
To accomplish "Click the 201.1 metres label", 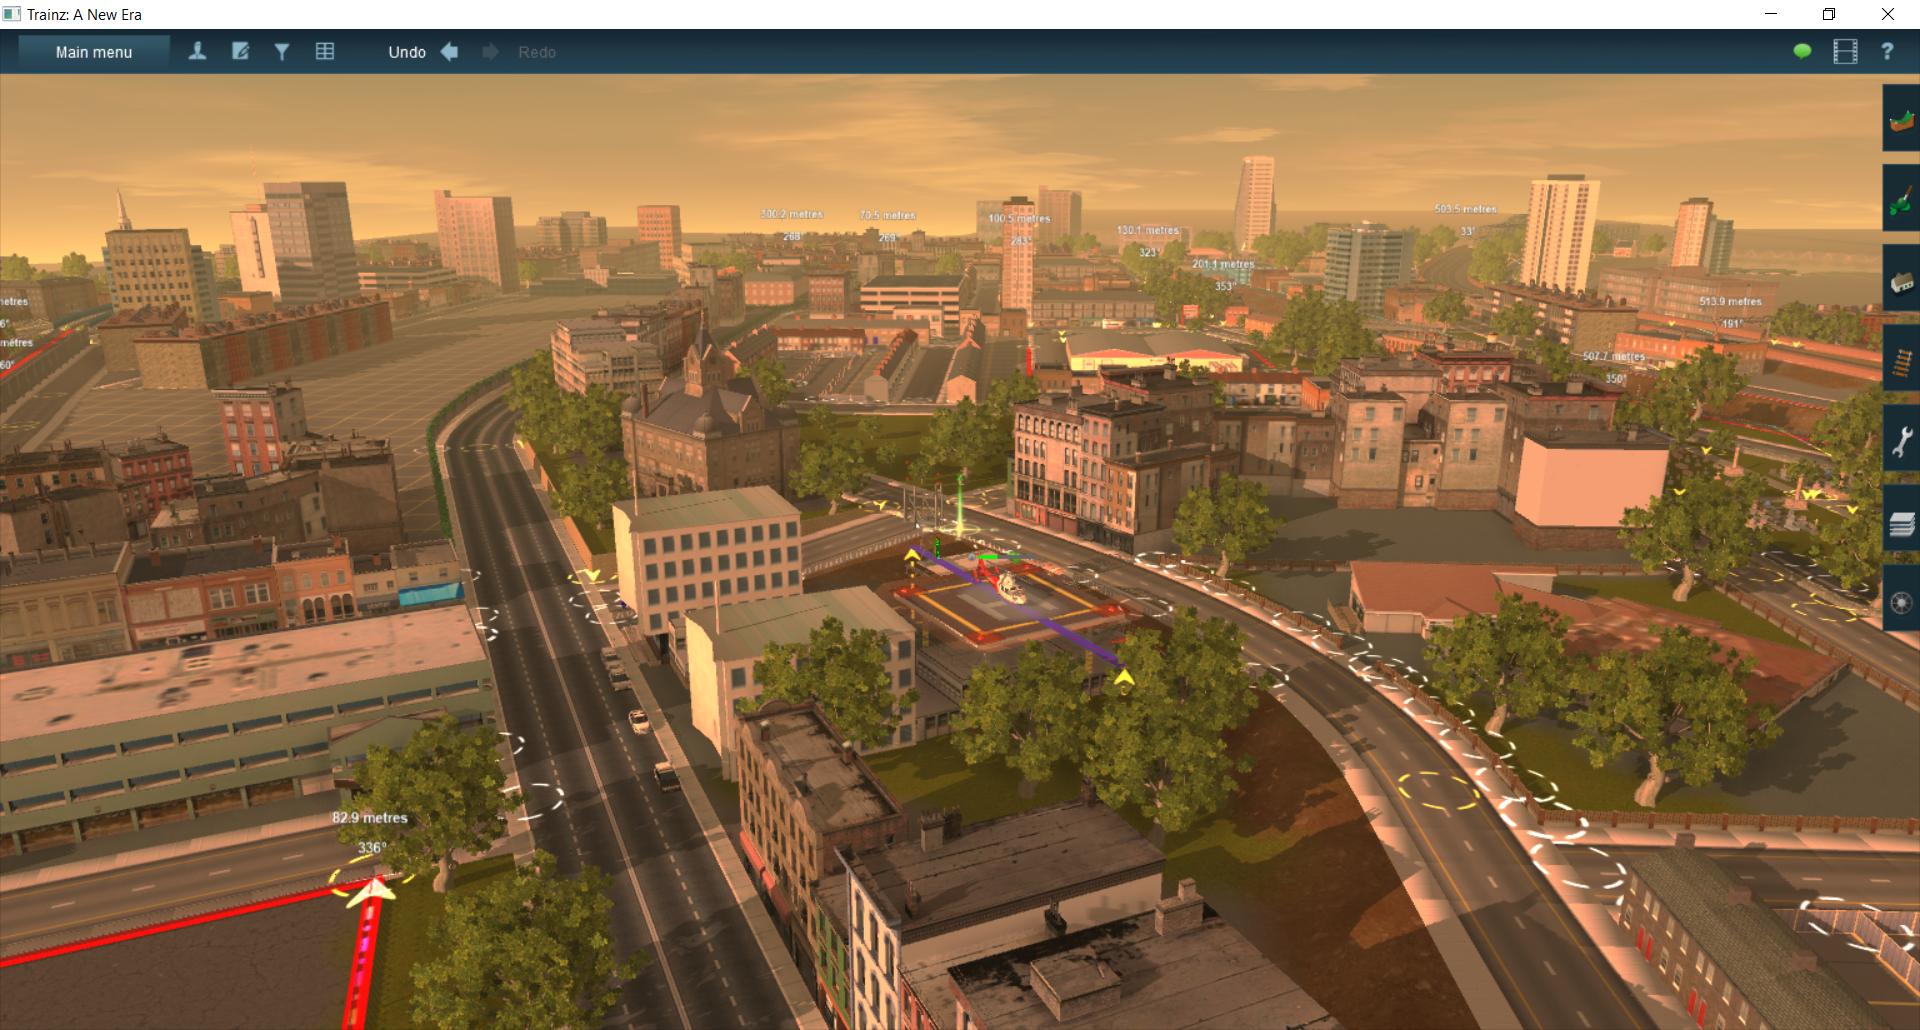I will pyautogui.click(x=1223, y=264).
